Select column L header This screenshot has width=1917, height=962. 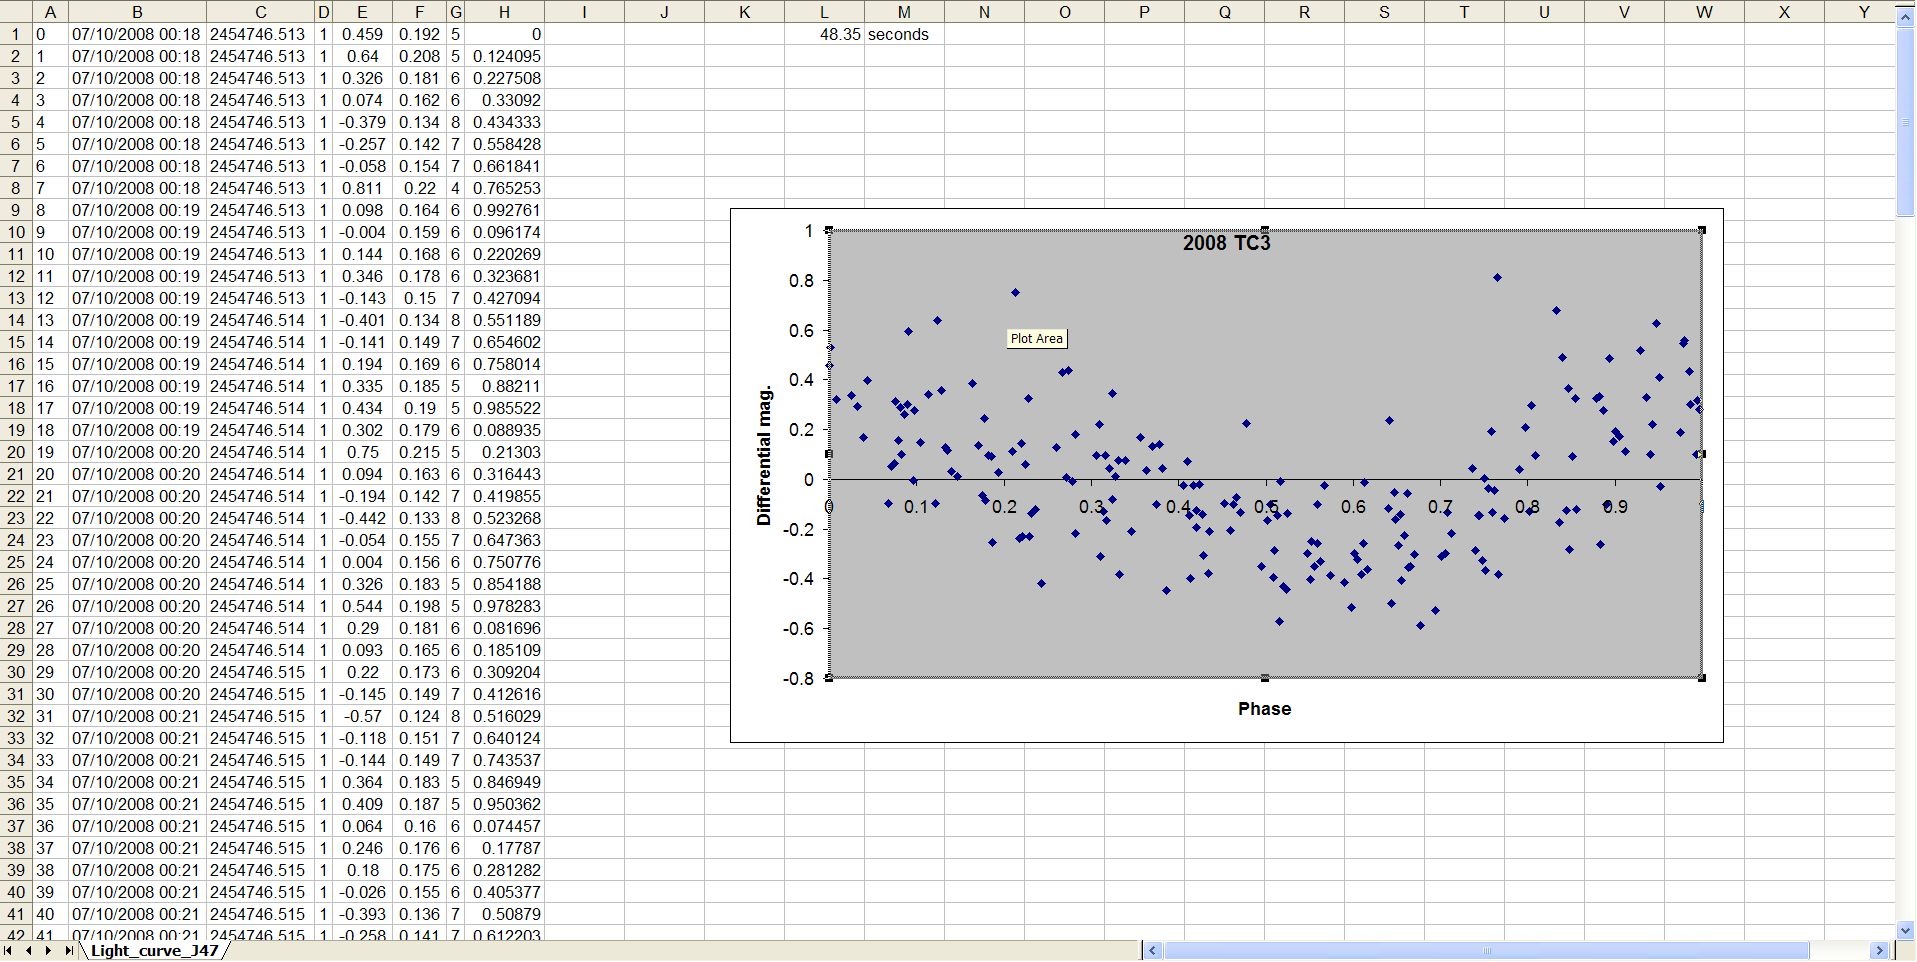[824, 12]
